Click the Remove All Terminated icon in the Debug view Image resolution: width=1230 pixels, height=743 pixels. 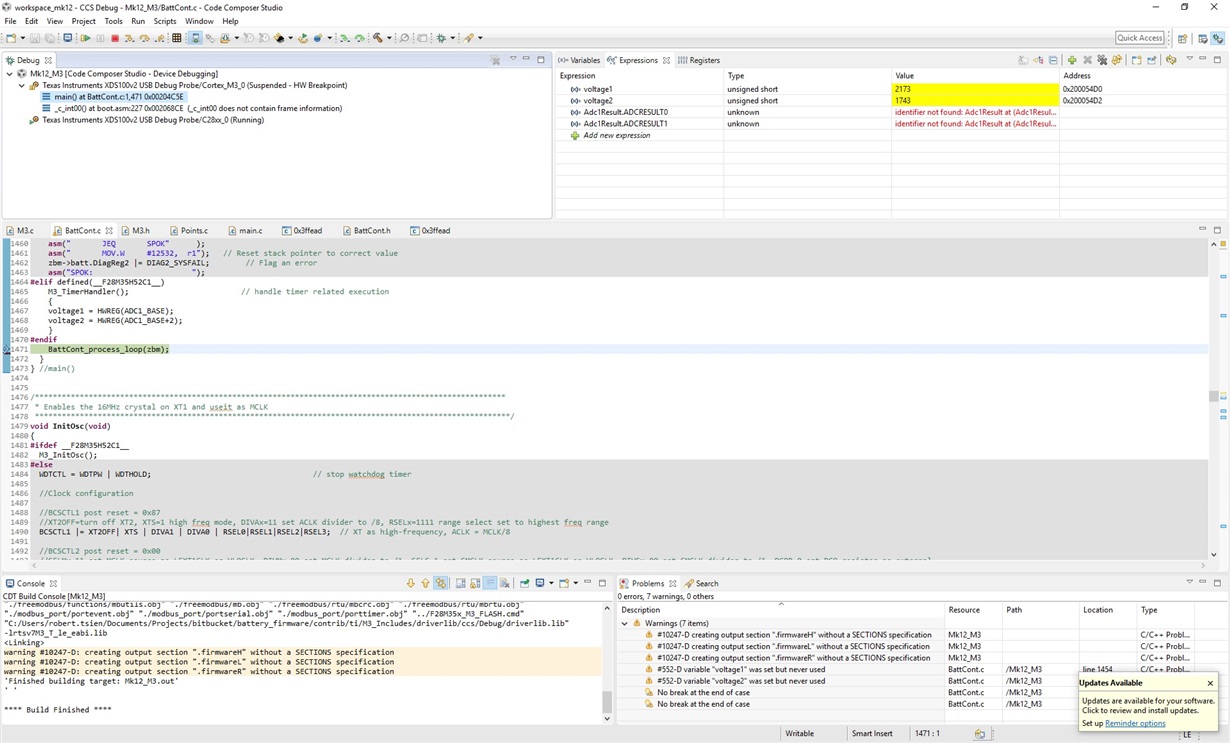[495, 60]
